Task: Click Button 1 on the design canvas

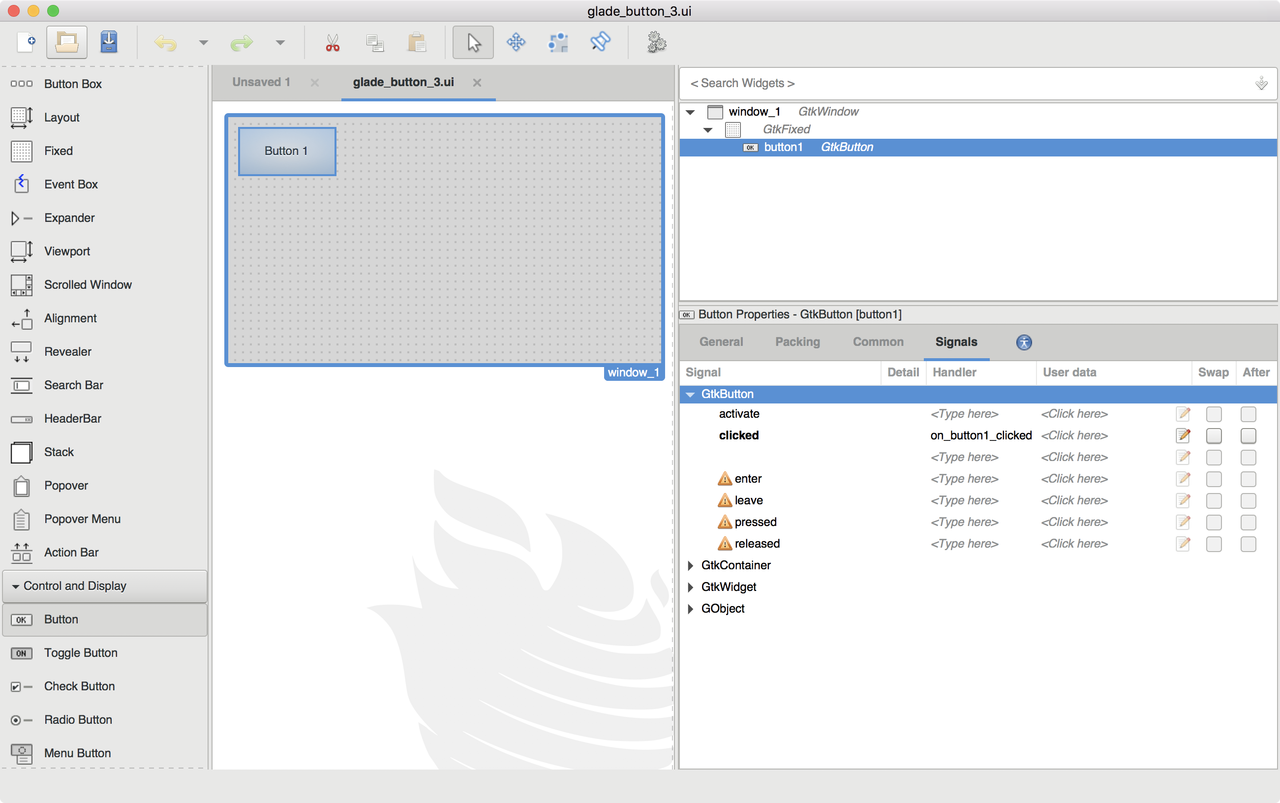Action: tap(286, 151)
